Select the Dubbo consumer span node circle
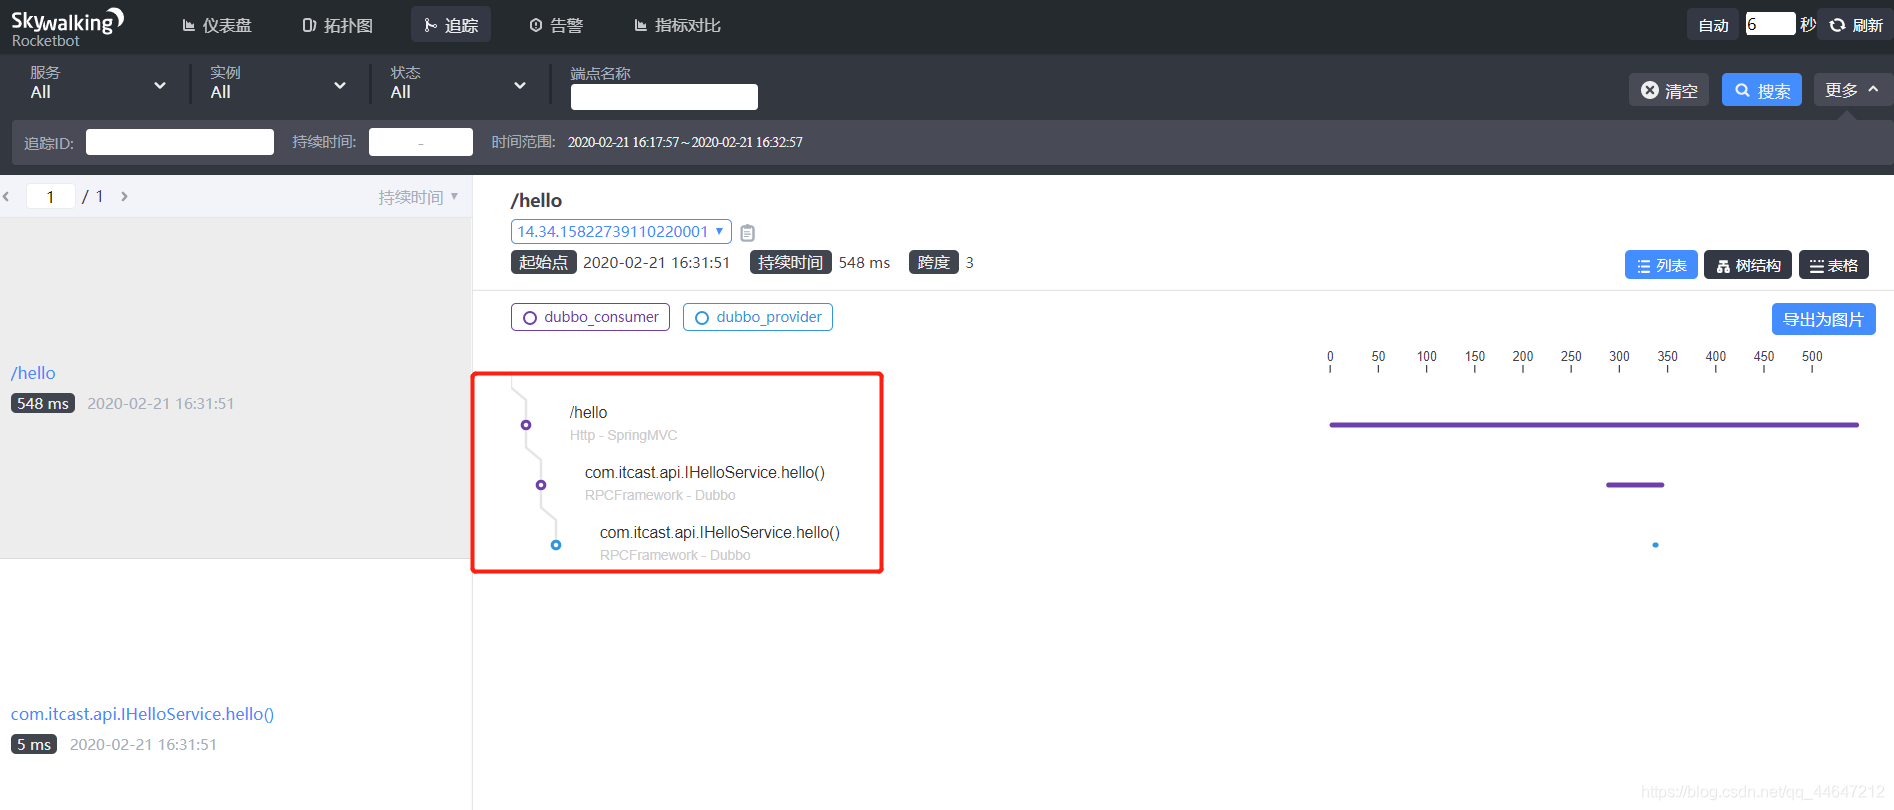Image resolution: width=1894 pixels, height=810 pixels. [x=541, y=485]
